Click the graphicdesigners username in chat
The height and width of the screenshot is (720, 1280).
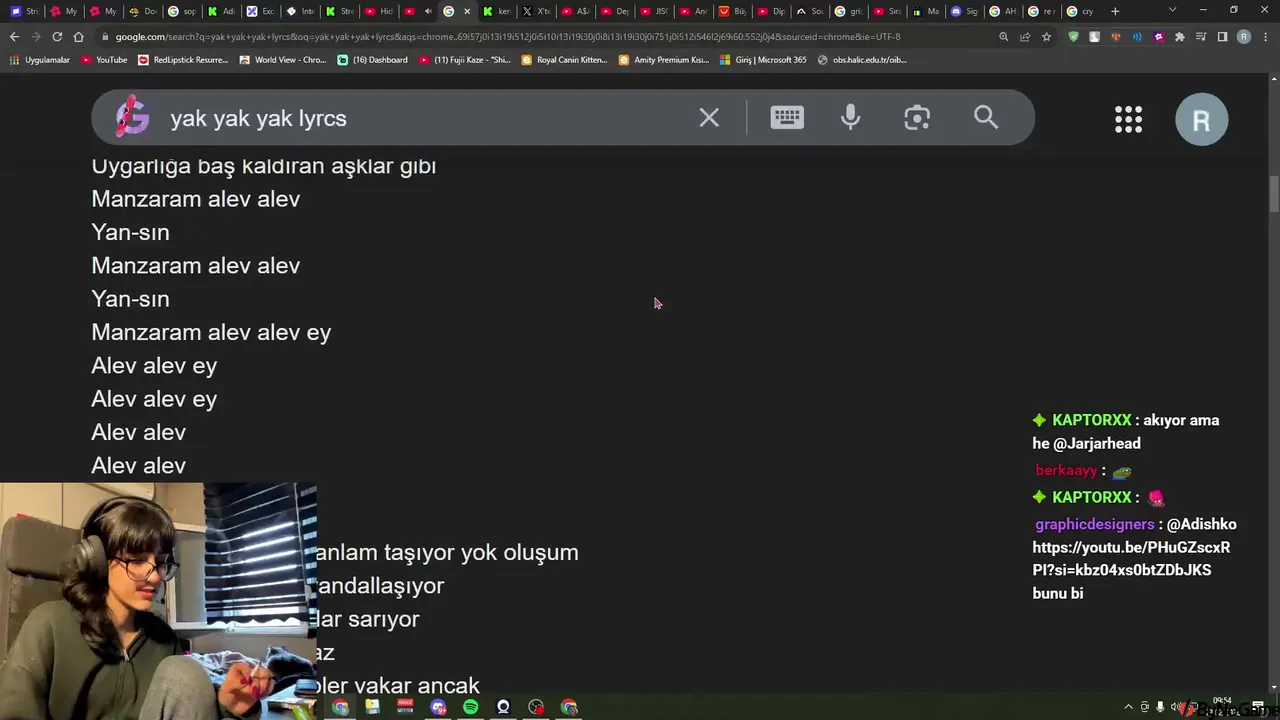1094,524
